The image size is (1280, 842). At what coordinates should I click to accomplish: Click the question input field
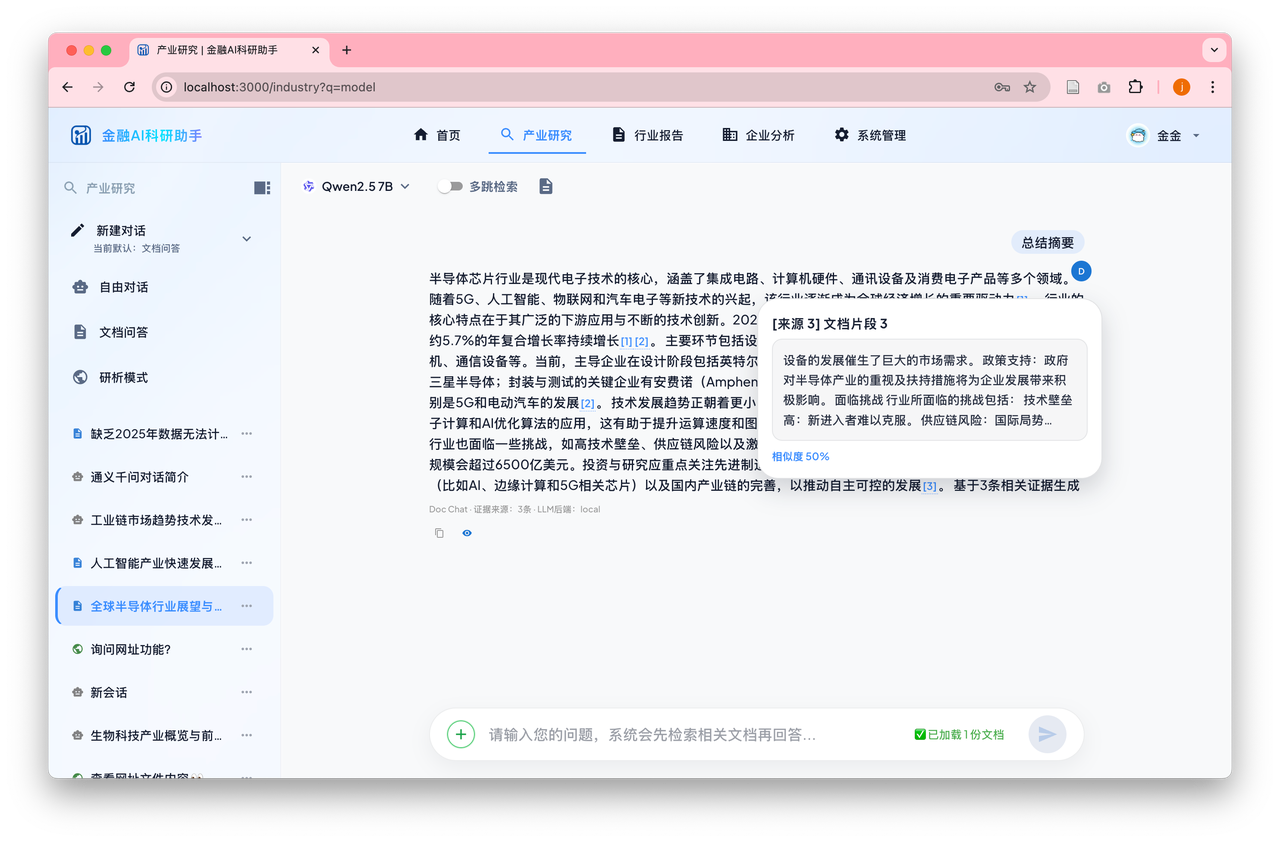(x=690, y=734)
